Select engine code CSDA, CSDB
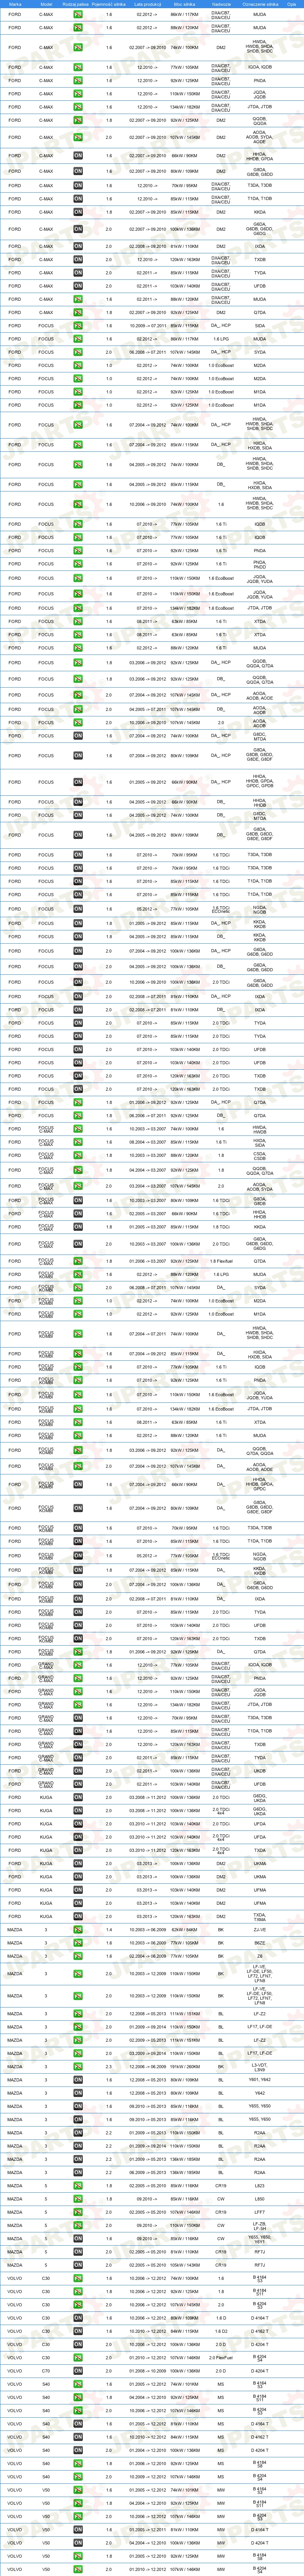Image resolution: width=304 pixels, height=2576 pixels. point(260,1156)
